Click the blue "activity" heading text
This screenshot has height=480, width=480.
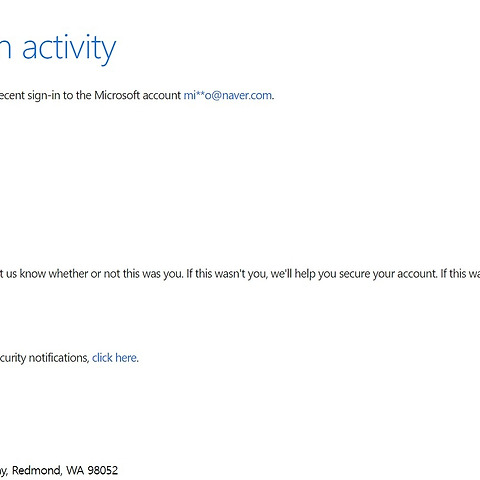pos(69,48)
